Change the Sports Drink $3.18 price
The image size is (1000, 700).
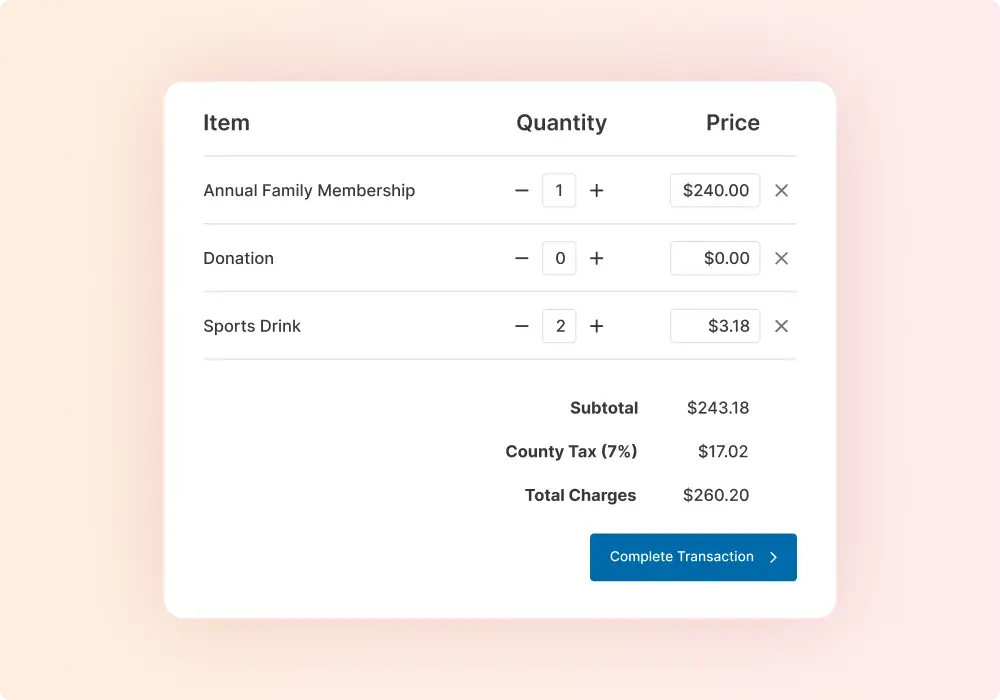coord(715,326)
